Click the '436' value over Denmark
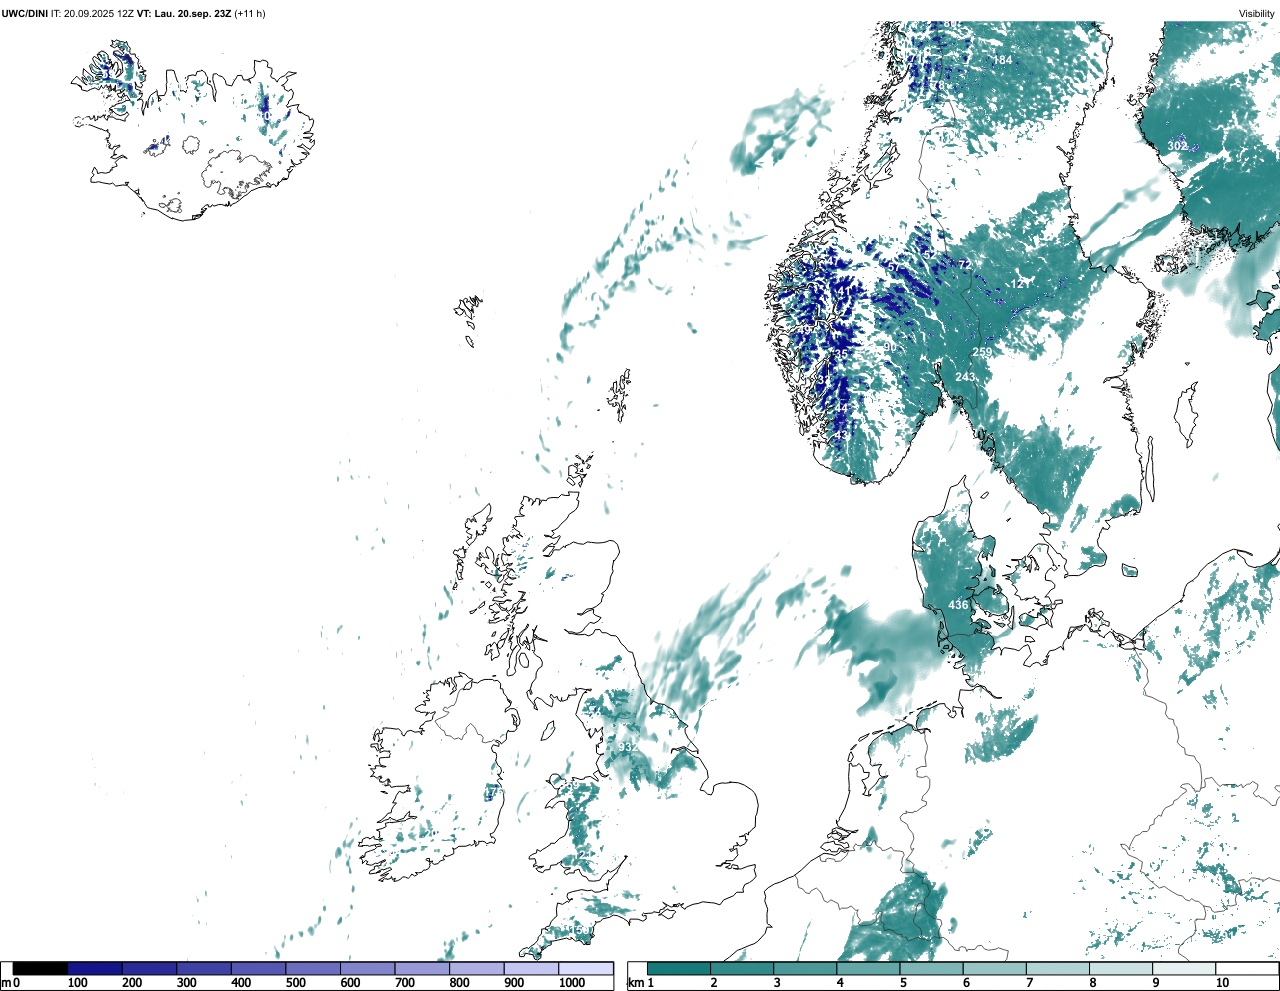1280x991 pixels. pos(958,605)
